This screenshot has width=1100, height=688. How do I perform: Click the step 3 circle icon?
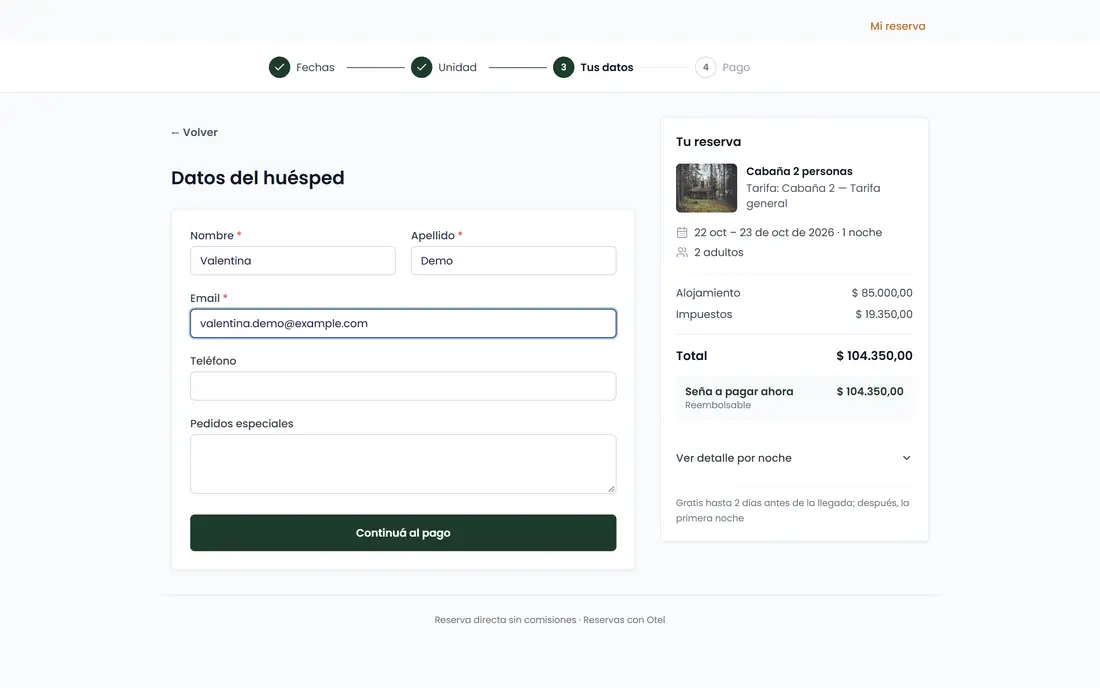point(563,67)
